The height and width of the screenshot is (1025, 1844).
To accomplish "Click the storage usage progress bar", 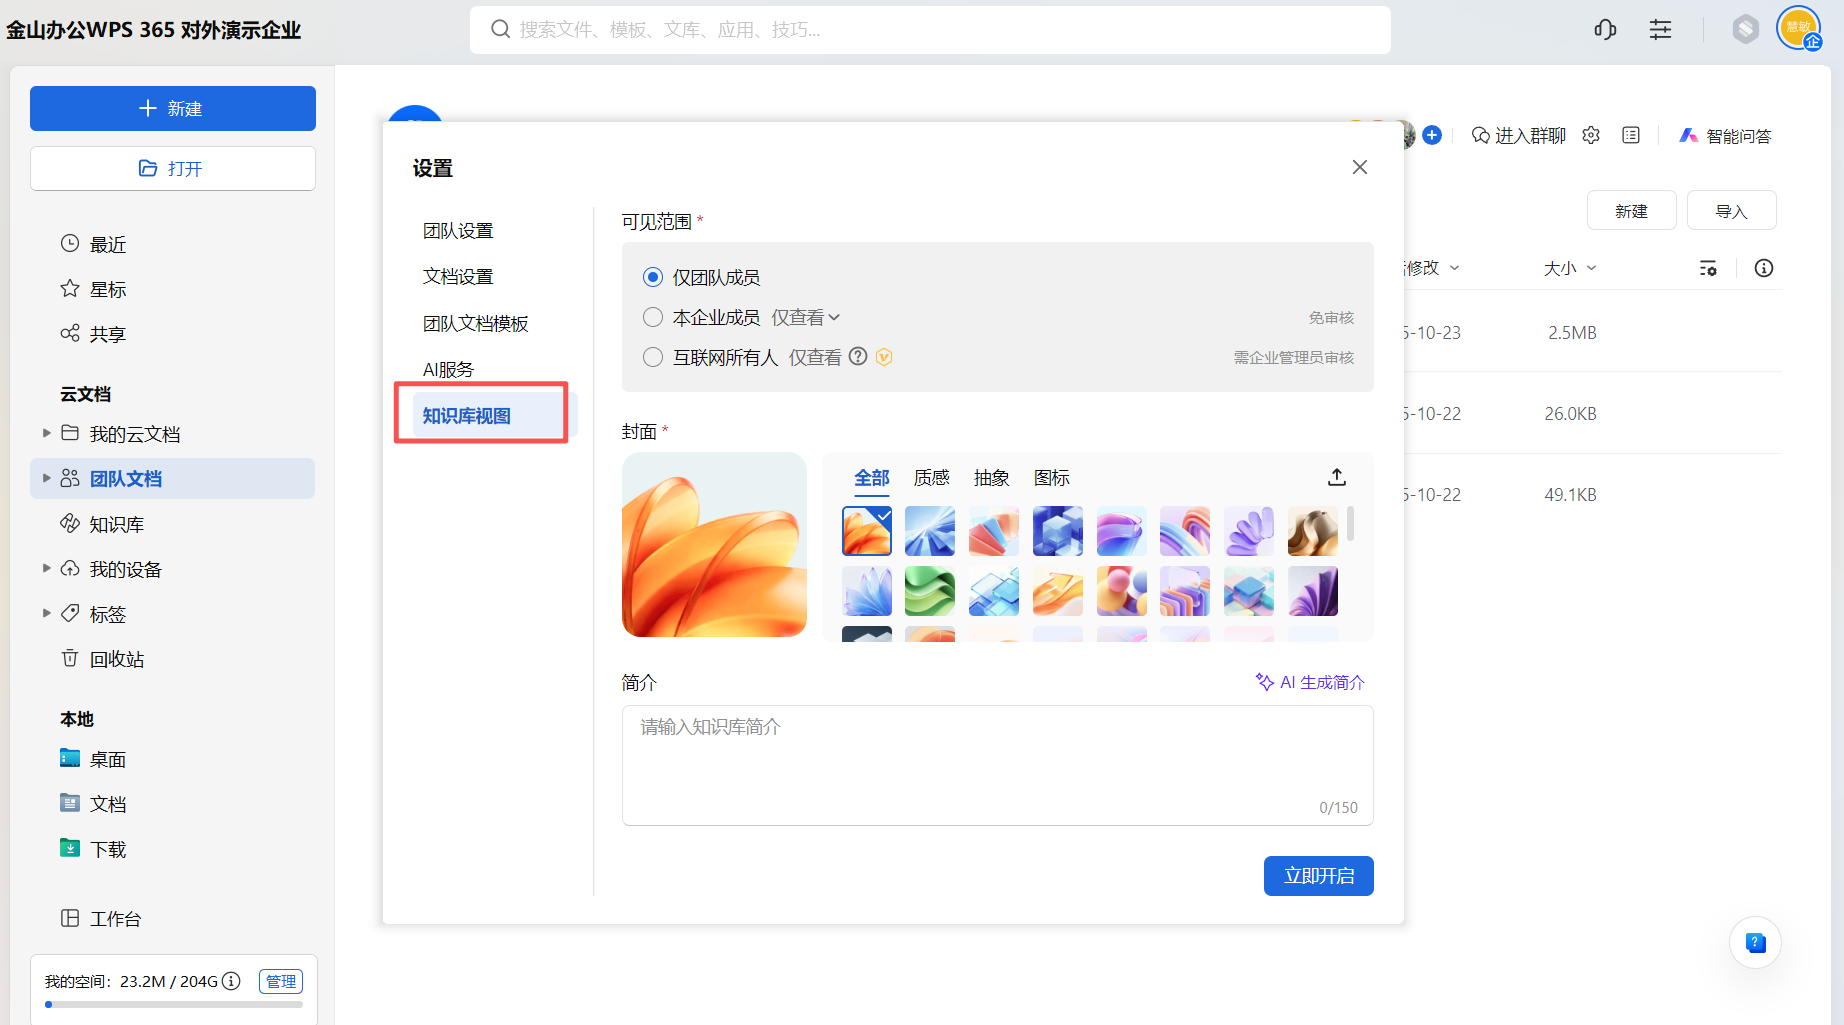I will [174, 1004].
